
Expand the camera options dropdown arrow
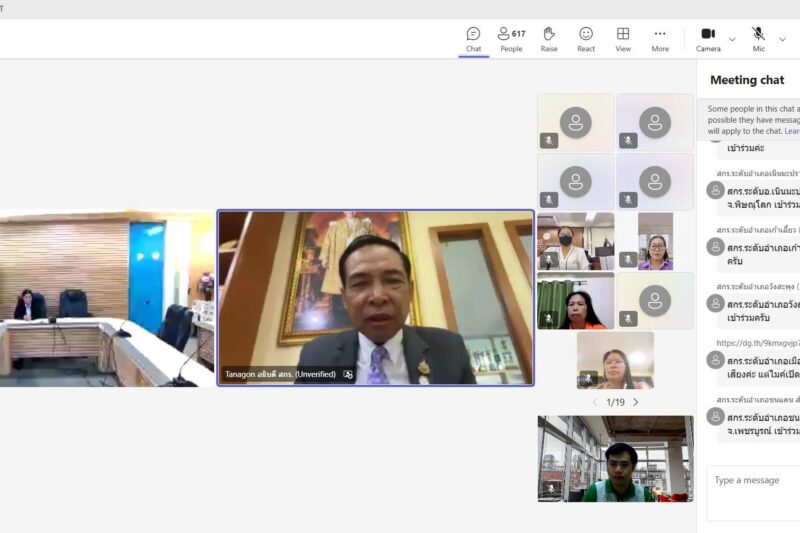pos(732,39)
